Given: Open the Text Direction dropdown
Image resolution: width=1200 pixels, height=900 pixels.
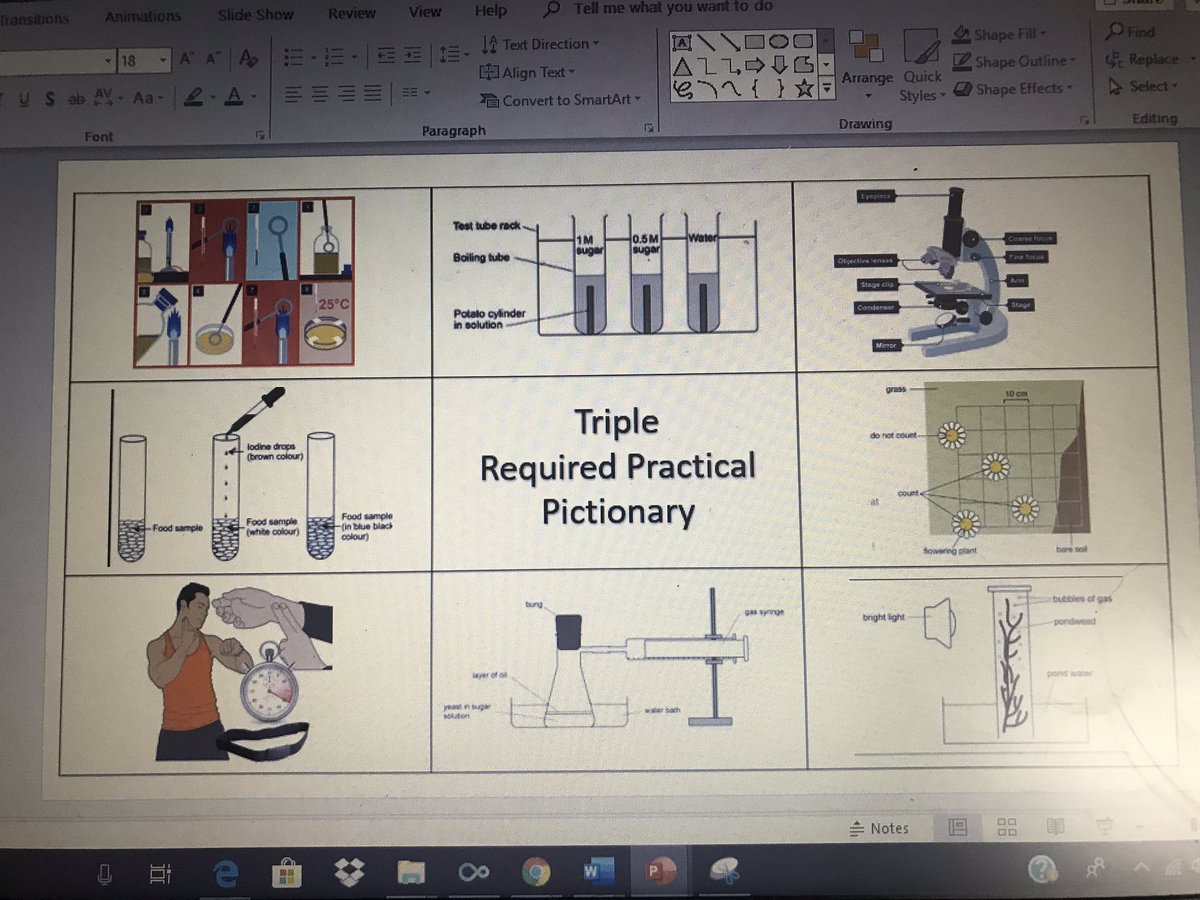Looking at the screenshot, I should pos(540,44).
